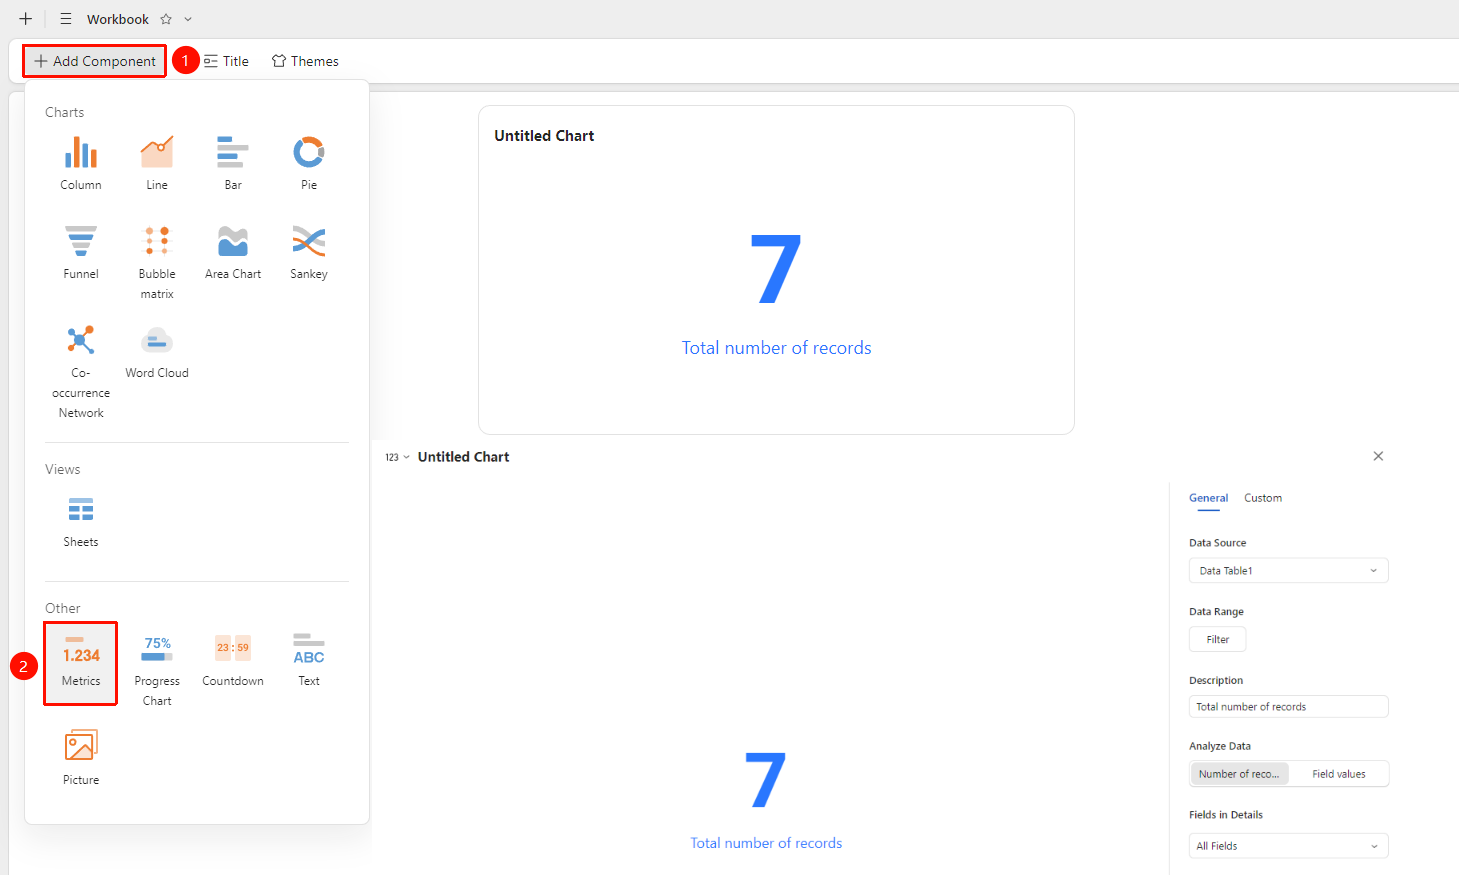
Task: Add a Co-occurrence Network chart
Action: coord(81,370)
